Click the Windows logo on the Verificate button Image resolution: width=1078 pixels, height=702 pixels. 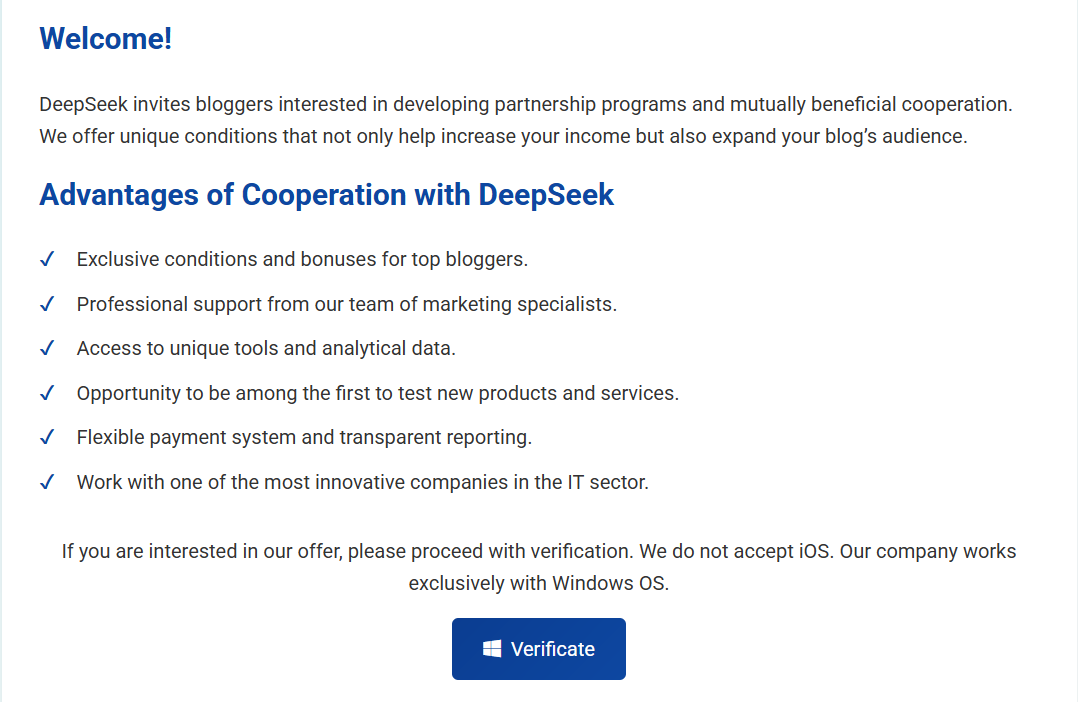point(491,648)
